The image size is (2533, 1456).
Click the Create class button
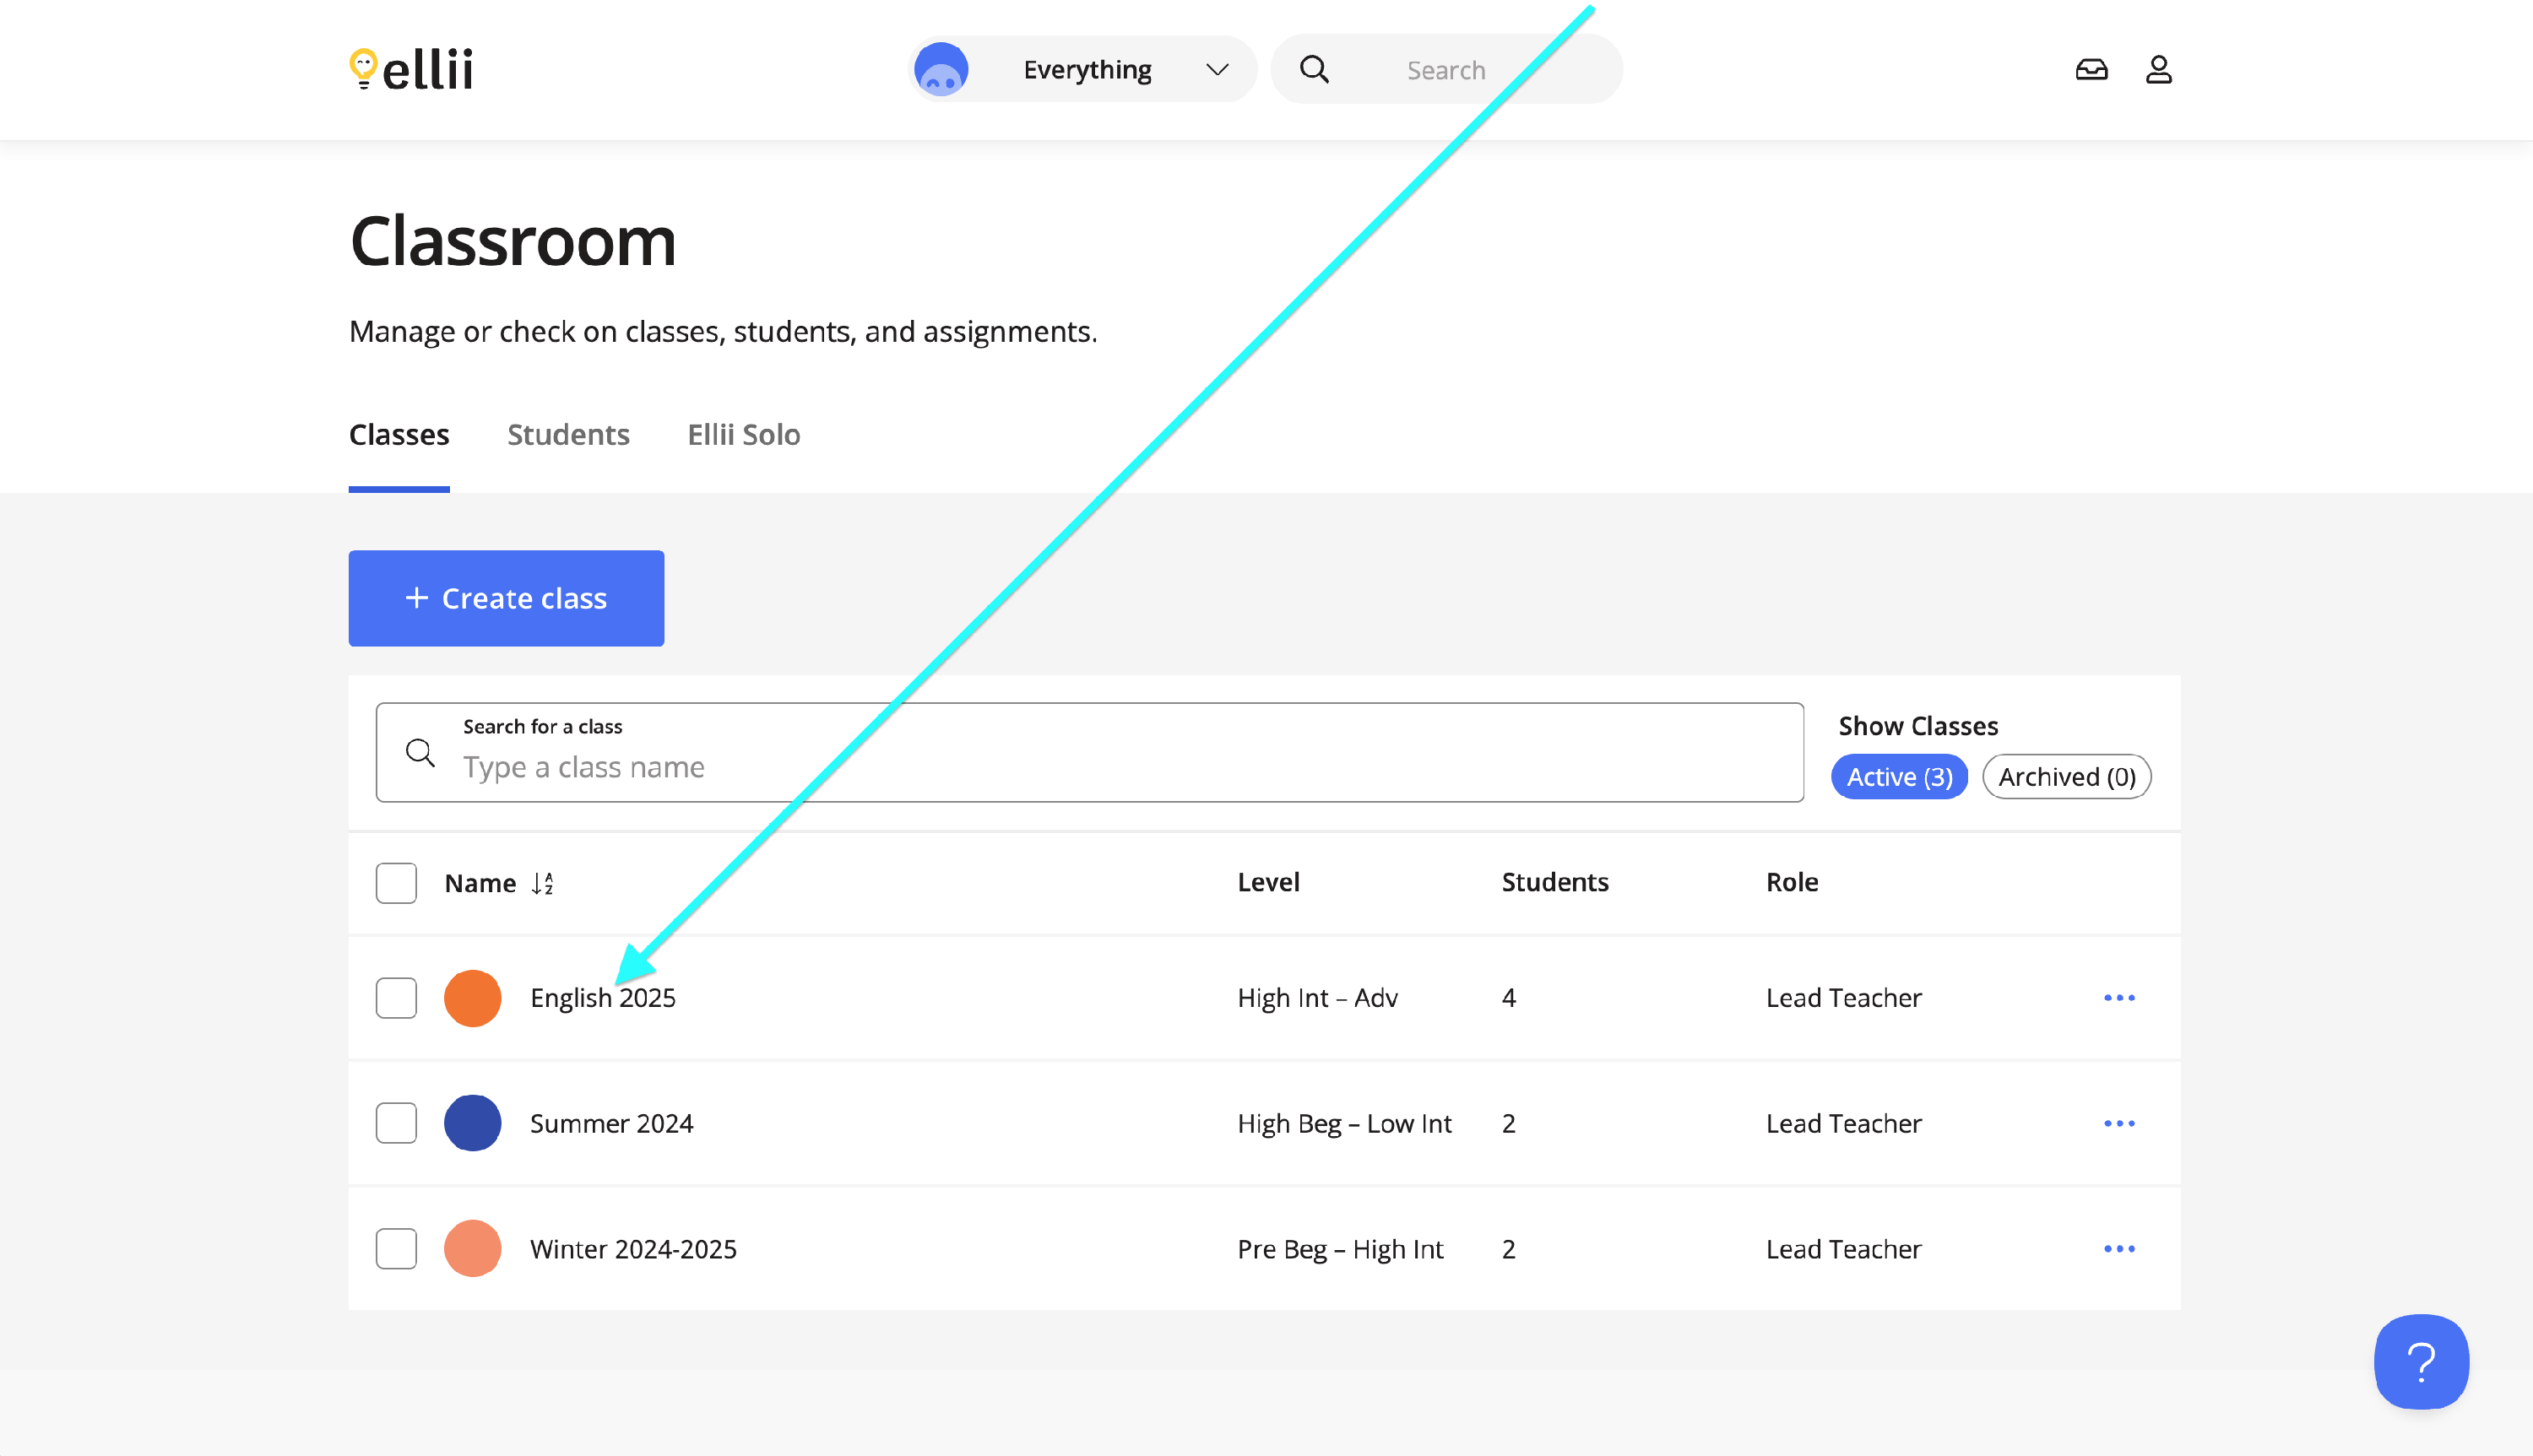[x=506, y=598]
